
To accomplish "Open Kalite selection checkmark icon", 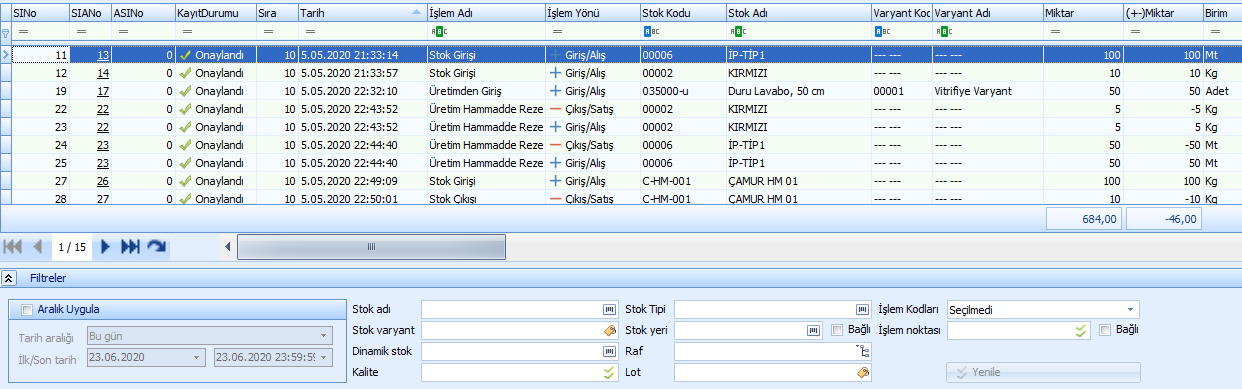I will [x=609, y=372].
